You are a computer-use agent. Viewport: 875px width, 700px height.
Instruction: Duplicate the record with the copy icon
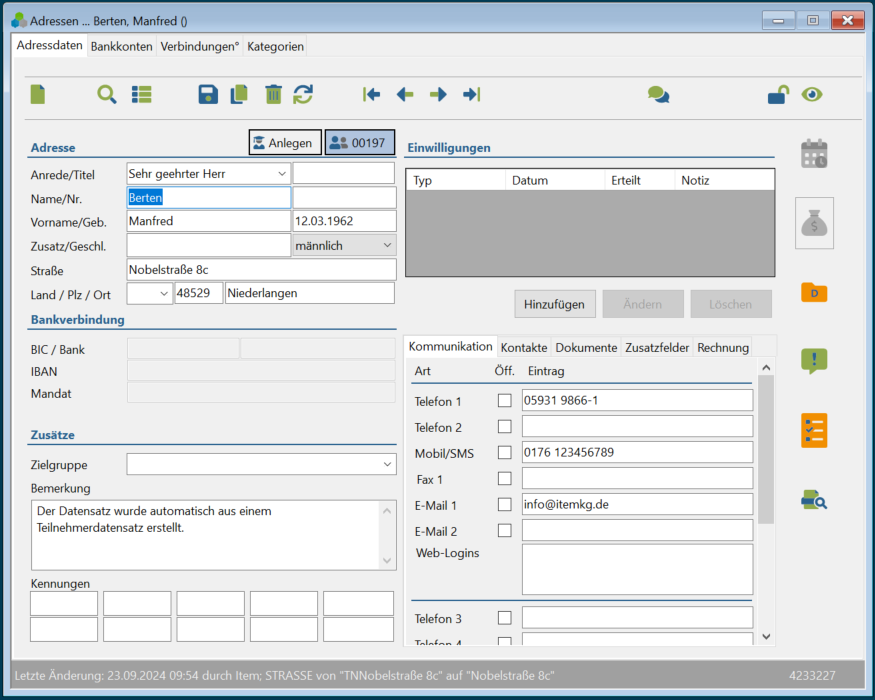[239, 94]
